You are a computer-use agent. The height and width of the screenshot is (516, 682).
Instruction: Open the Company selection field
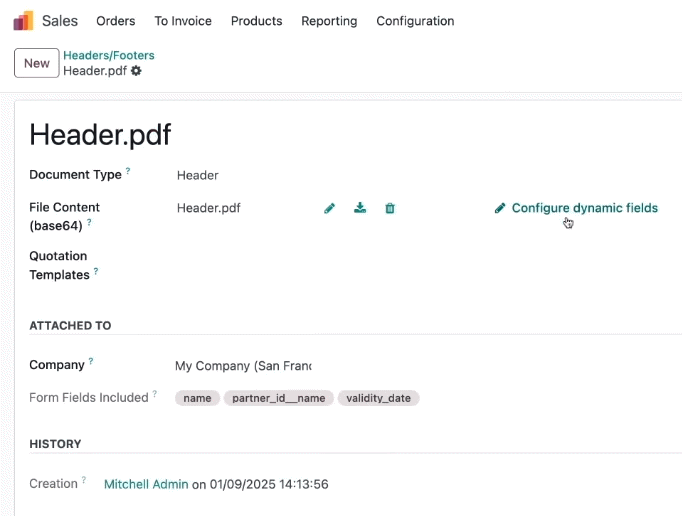coord(244,366)
